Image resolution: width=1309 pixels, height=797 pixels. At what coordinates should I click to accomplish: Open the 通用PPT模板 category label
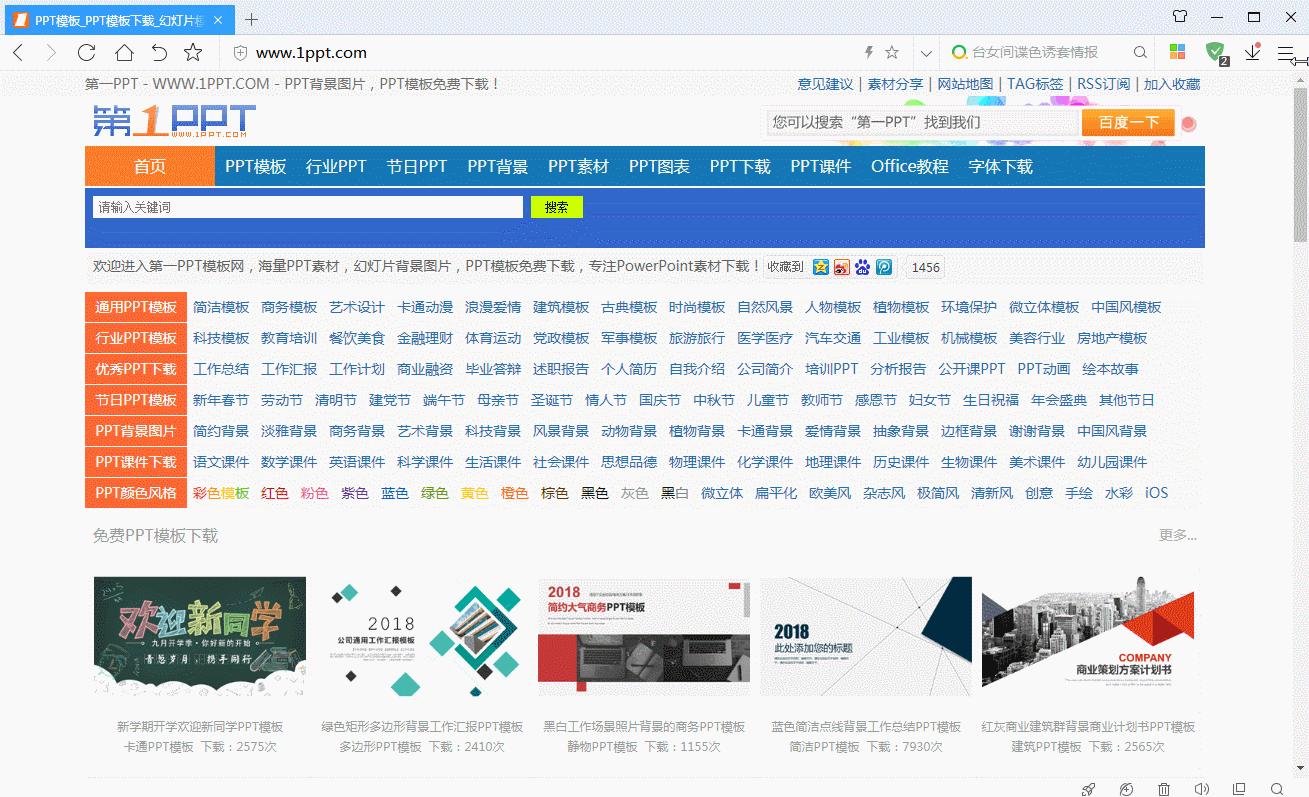[x=136, y=307]
